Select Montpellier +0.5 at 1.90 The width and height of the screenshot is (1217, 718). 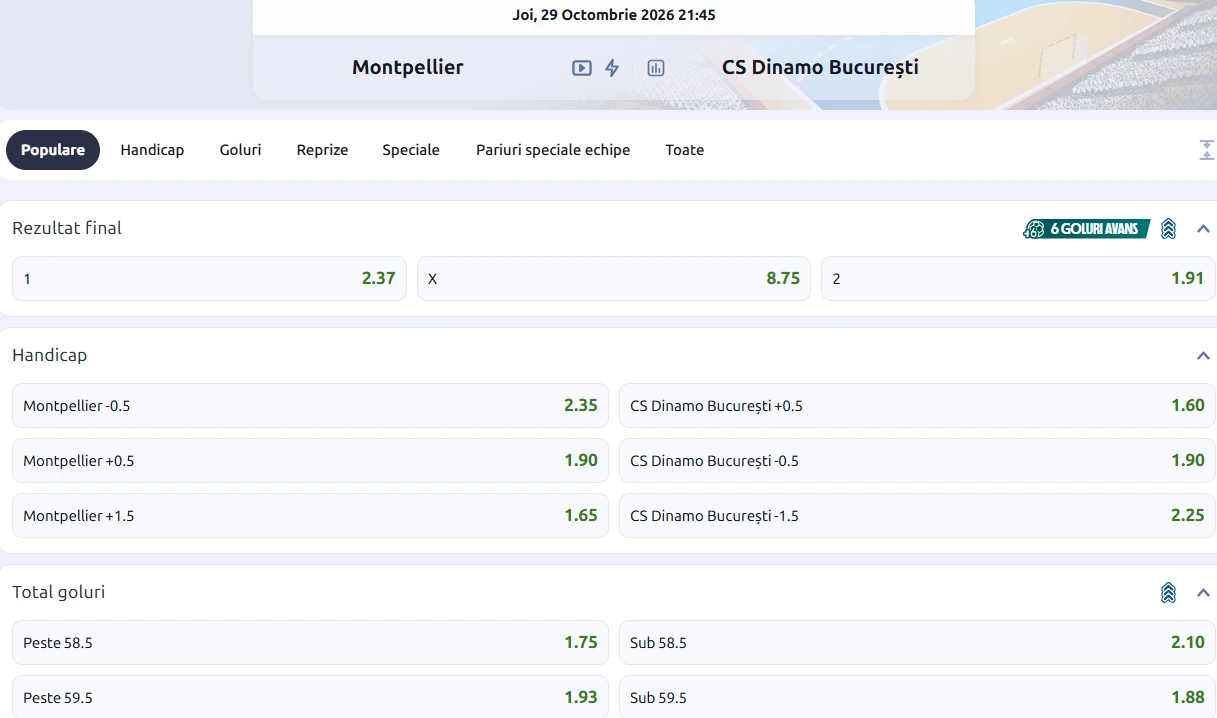click(x=310, y=461)
